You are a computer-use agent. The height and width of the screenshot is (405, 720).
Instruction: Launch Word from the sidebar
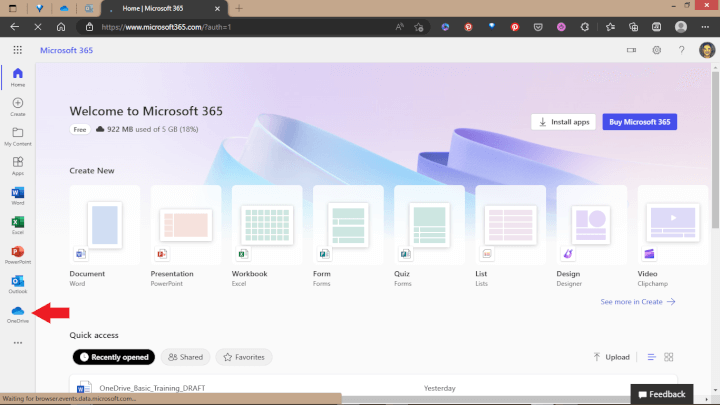(x=17, y=196)
